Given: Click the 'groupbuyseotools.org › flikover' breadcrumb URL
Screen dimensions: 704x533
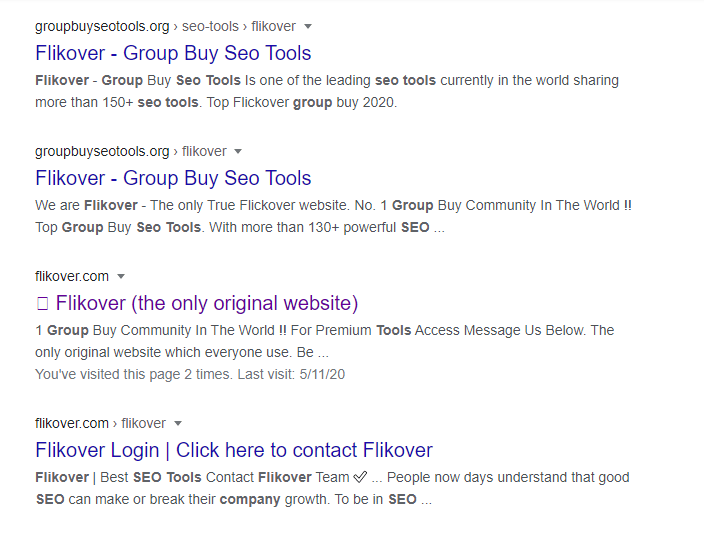Looking at the screenshot, I should (x=130, y=152).
